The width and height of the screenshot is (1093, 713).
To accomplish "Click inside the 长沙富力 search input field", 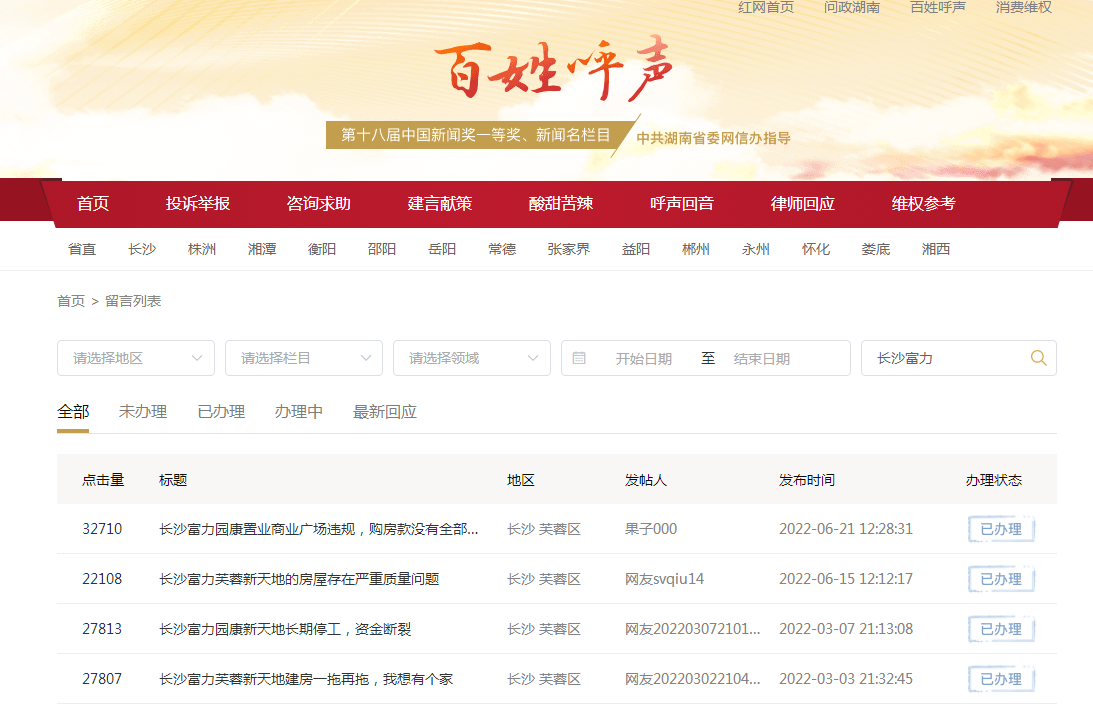I will [940, 357].
